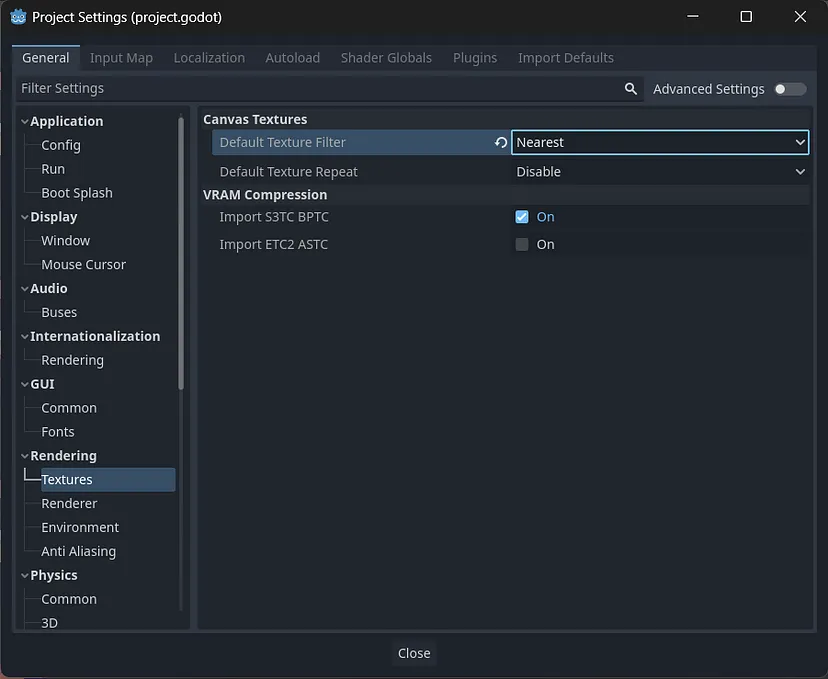This screenshot has height=679, width=828.
Task: Open the Default Texture Filter dropdown
Action: pyautogui.click(x=660, y=143)
